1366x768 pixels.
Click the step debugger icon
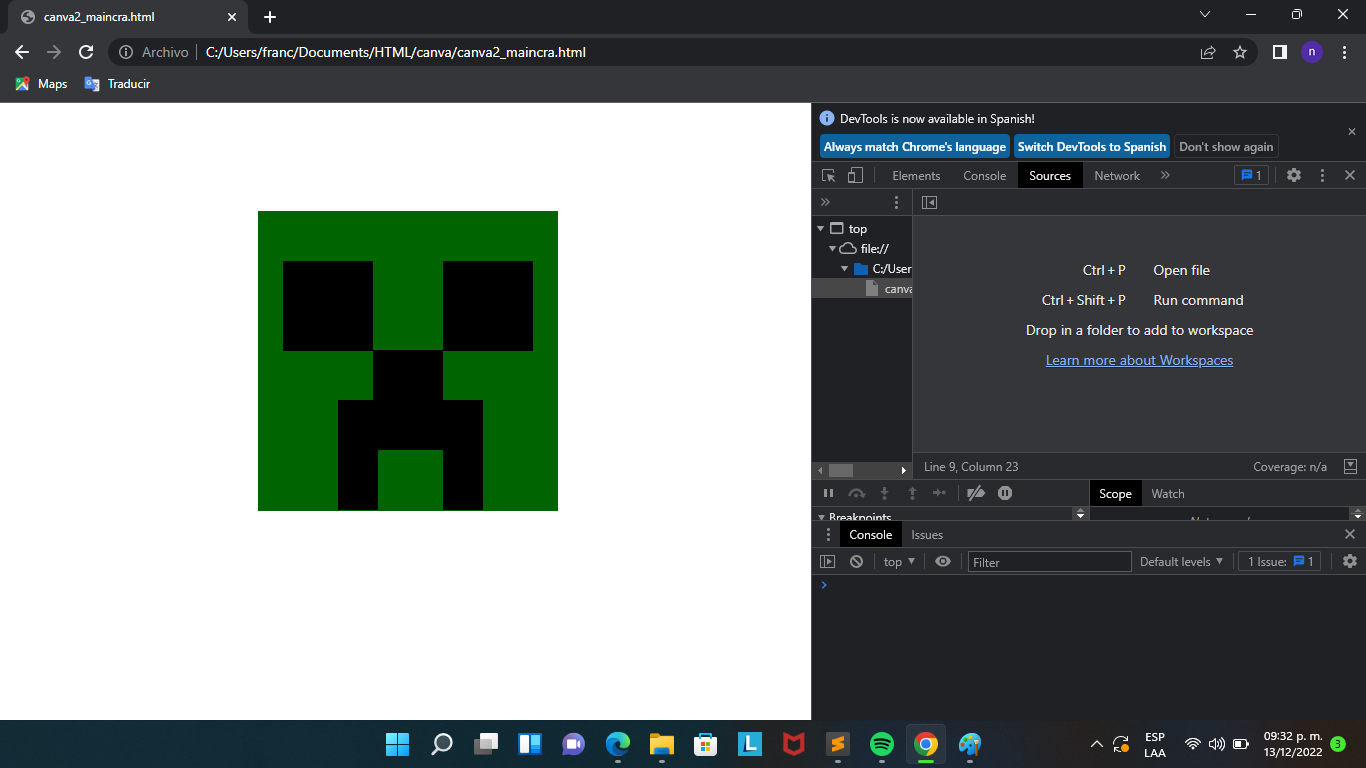point(939,493)
